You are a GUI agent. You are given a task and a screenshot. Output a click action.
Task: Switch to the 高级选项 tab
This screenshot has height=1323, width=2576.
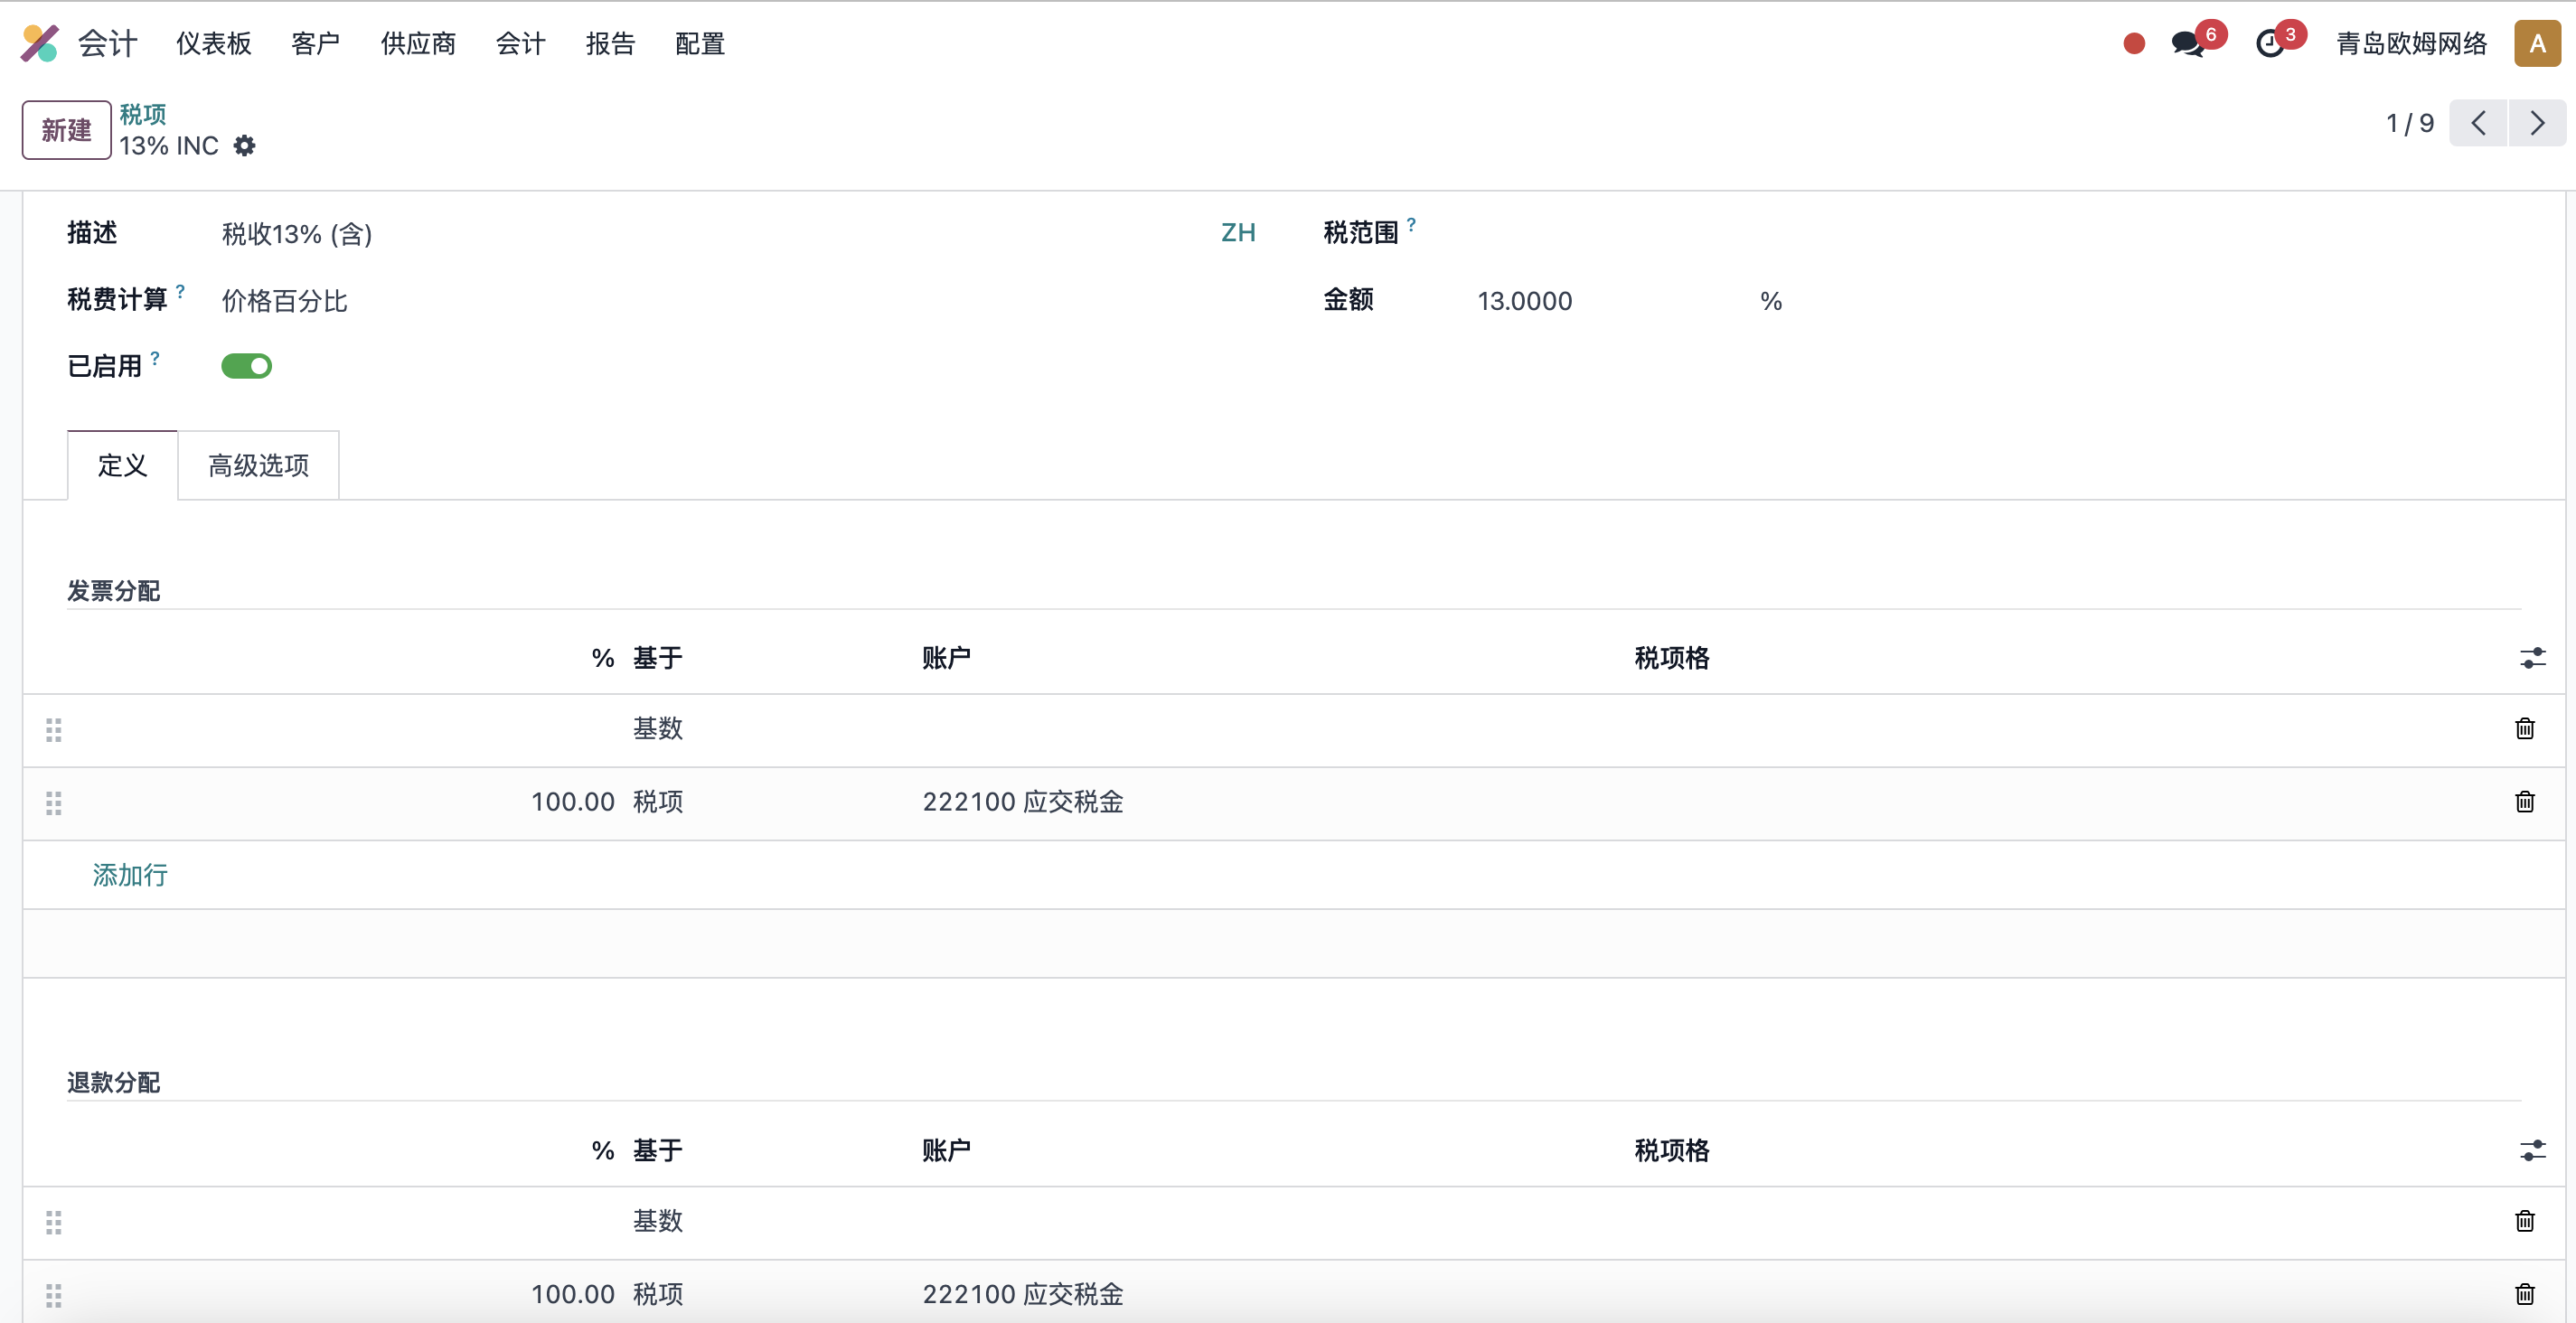coord(259,465)
